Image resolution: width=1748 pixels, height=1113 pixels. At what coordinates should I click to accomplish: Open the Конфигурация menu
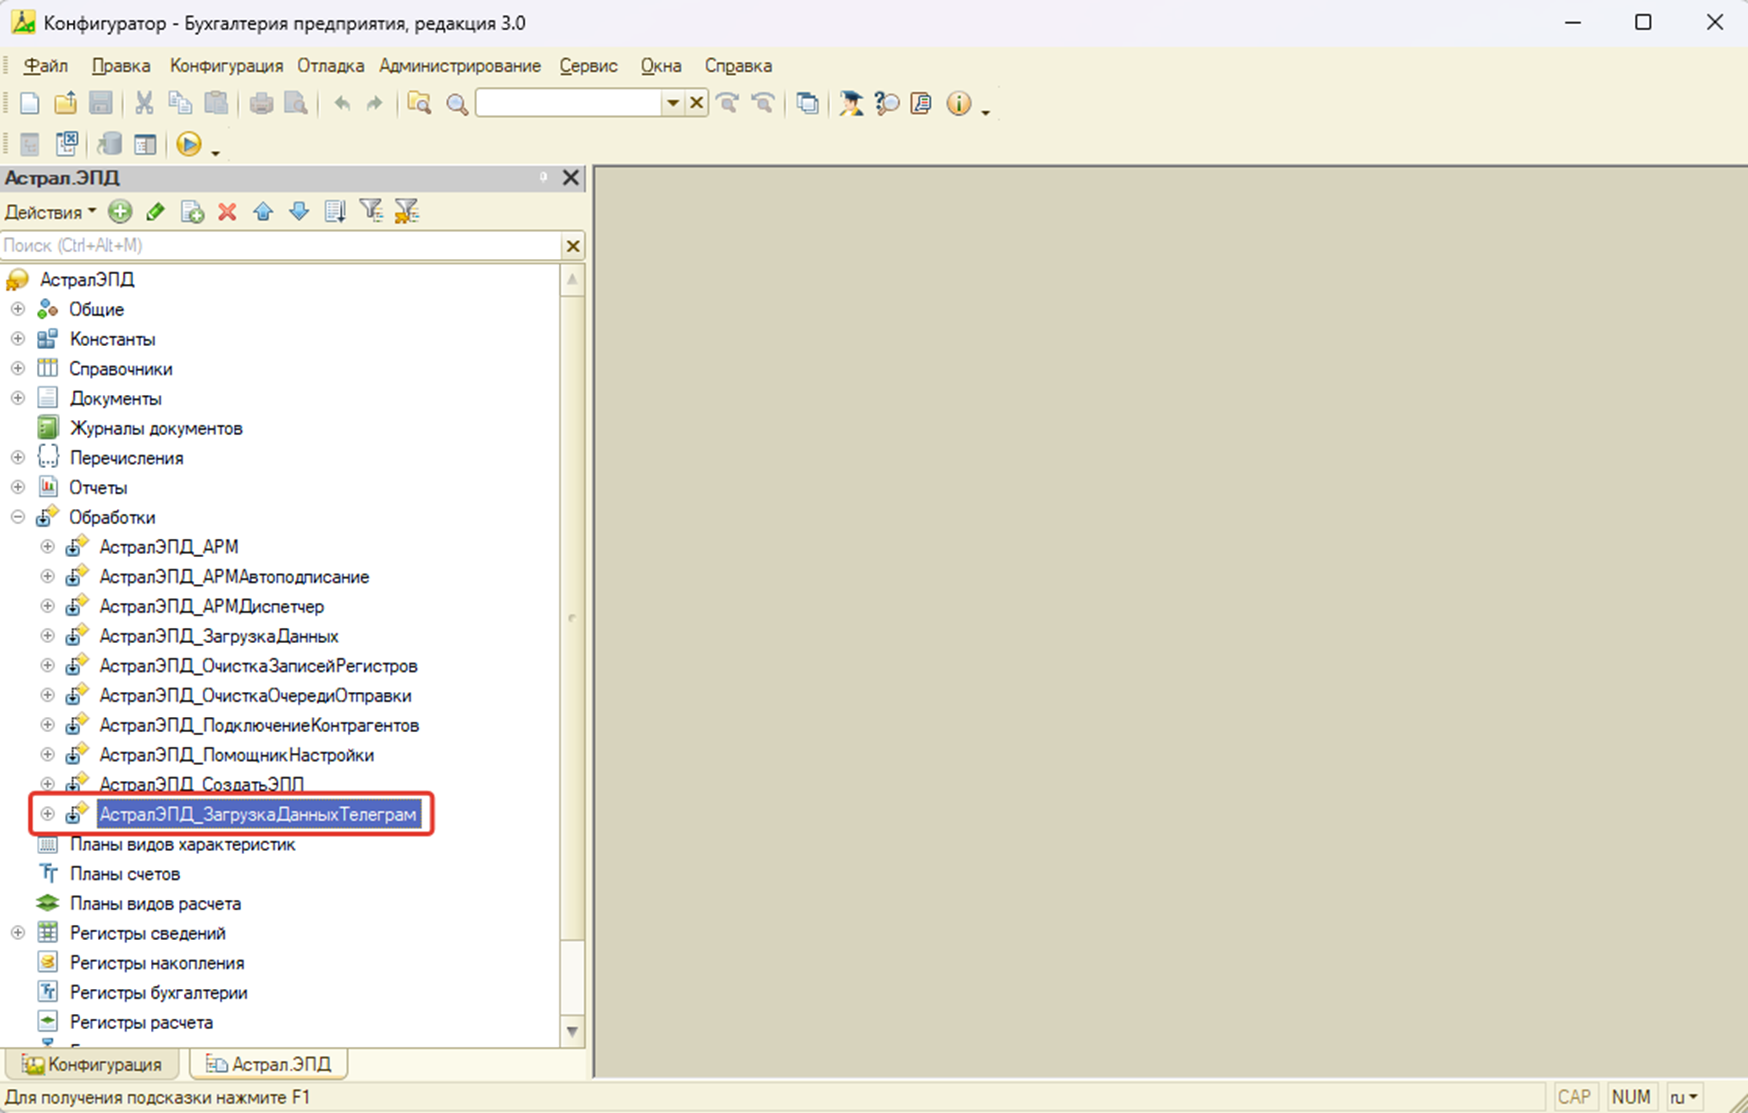tap(226, 66)
